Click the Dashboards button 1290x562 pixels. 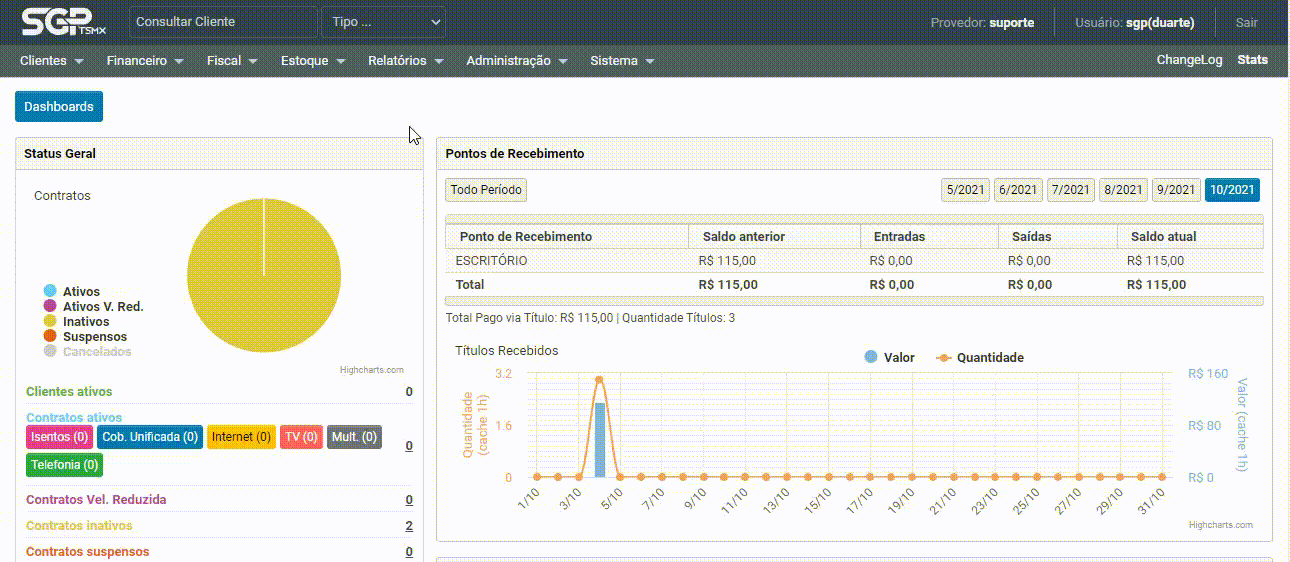pyautogui.click(x=59, y=107)
